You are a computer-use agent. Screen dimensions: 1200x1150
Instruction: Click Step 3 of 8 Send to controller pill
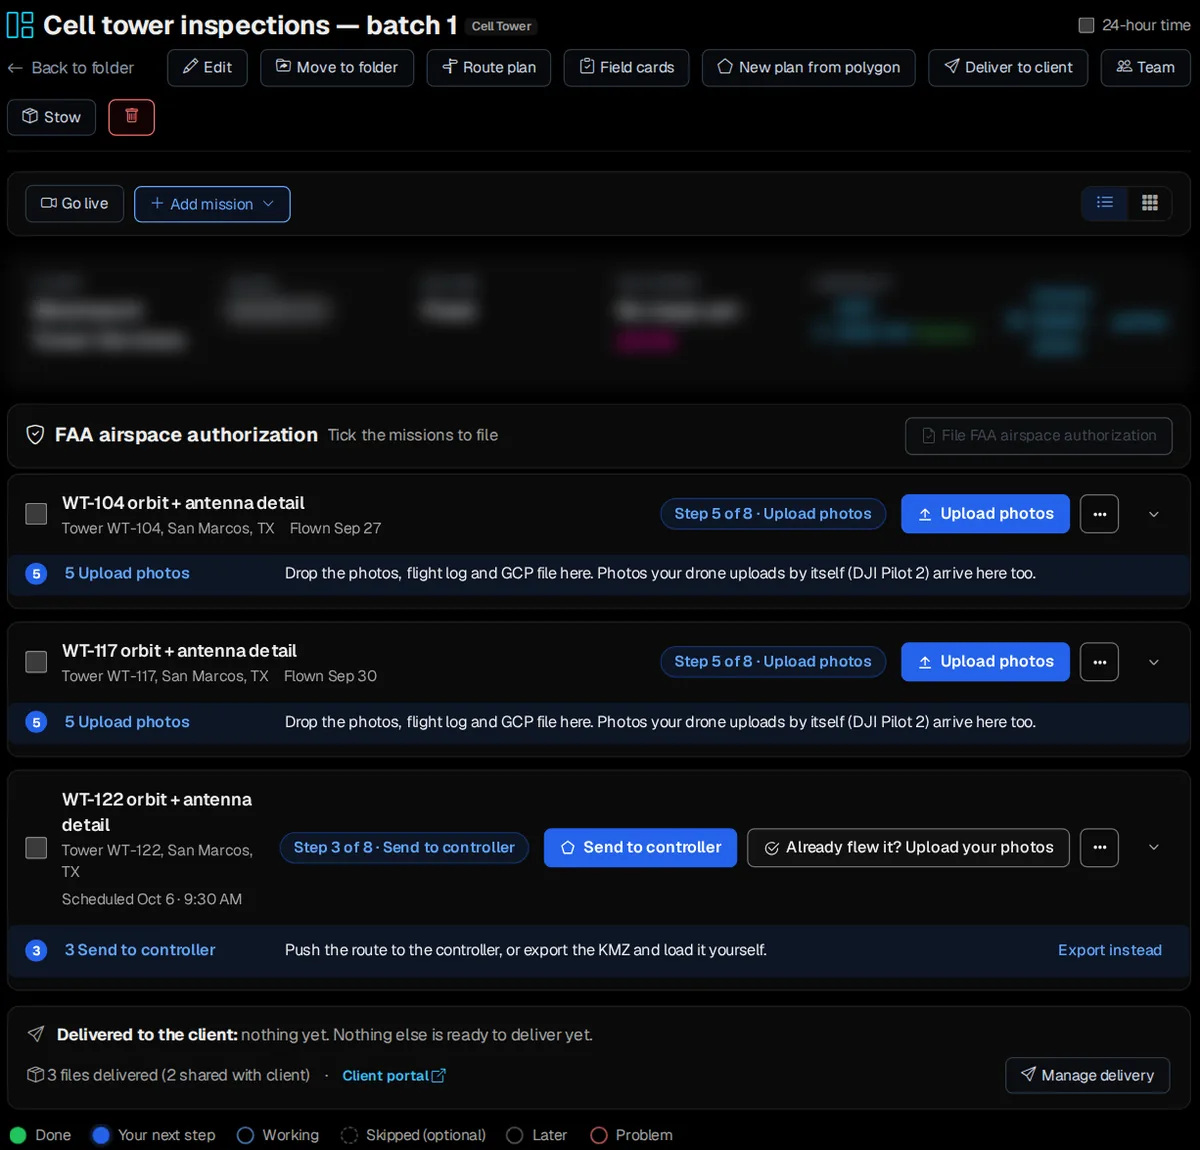tap(404, 848)
